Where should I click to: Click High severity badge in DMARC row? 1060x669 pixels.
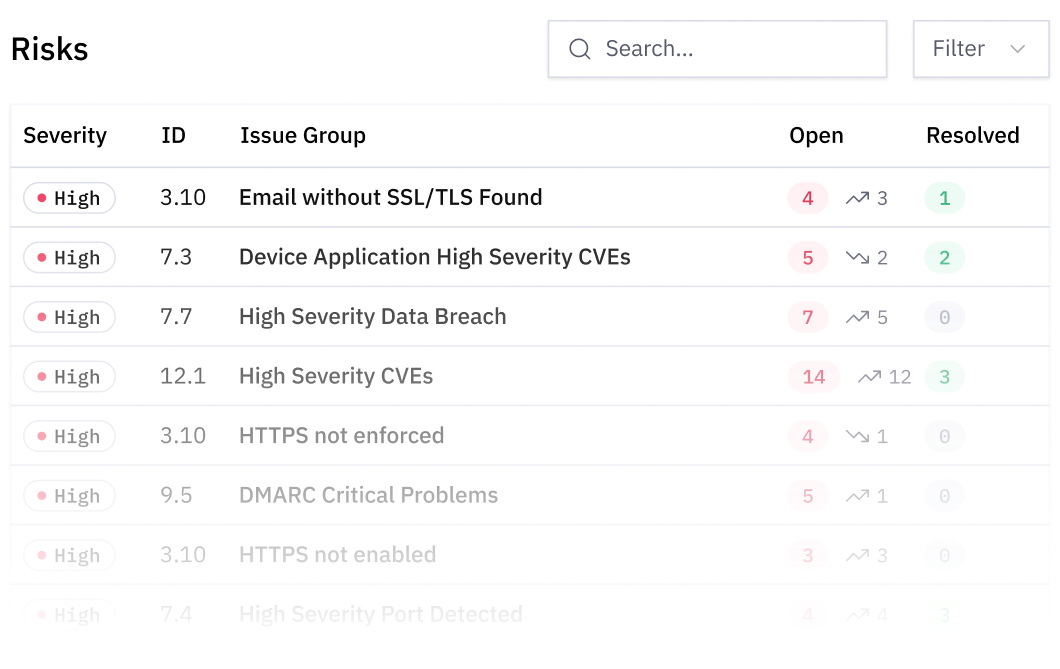point(69,496)
